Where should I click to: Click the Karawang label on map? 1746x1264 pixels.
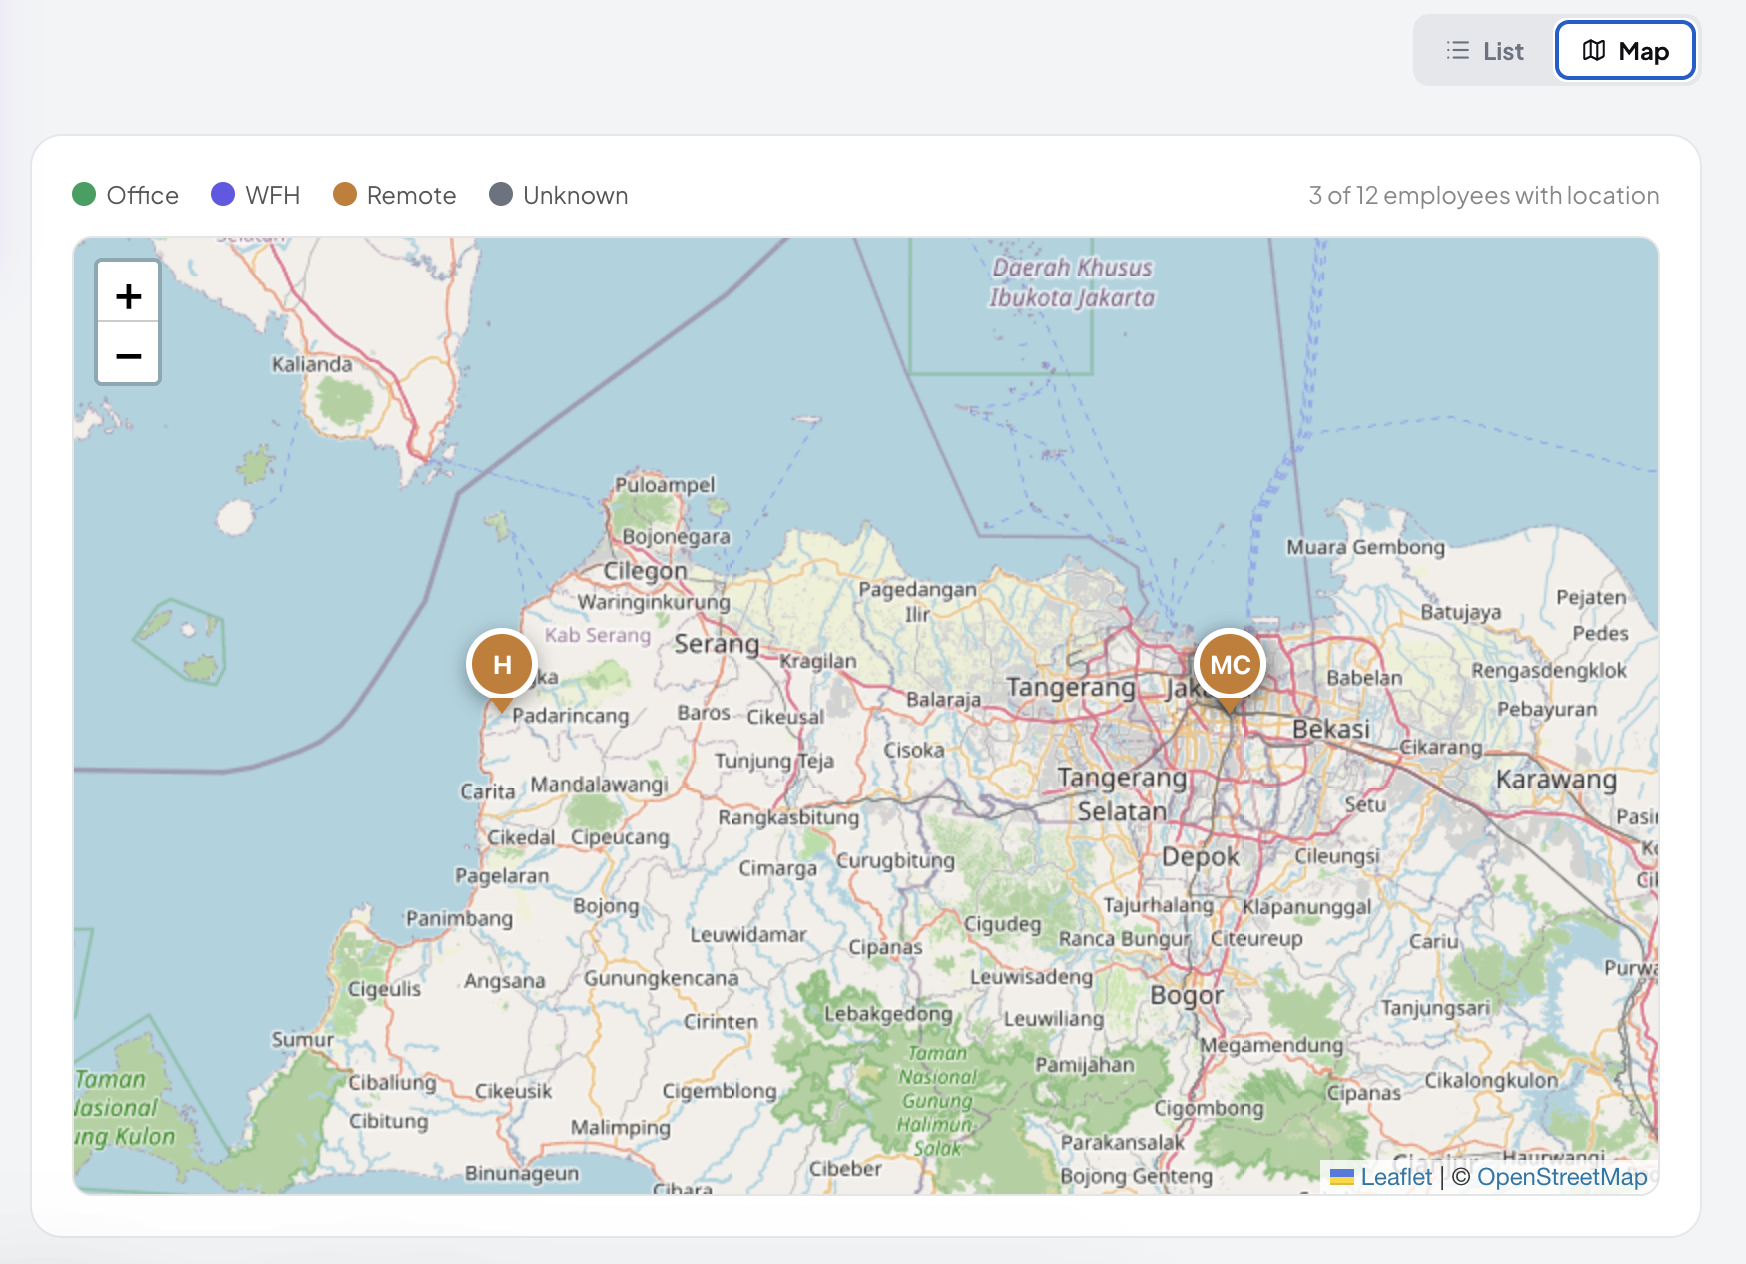click(1556, 780)
